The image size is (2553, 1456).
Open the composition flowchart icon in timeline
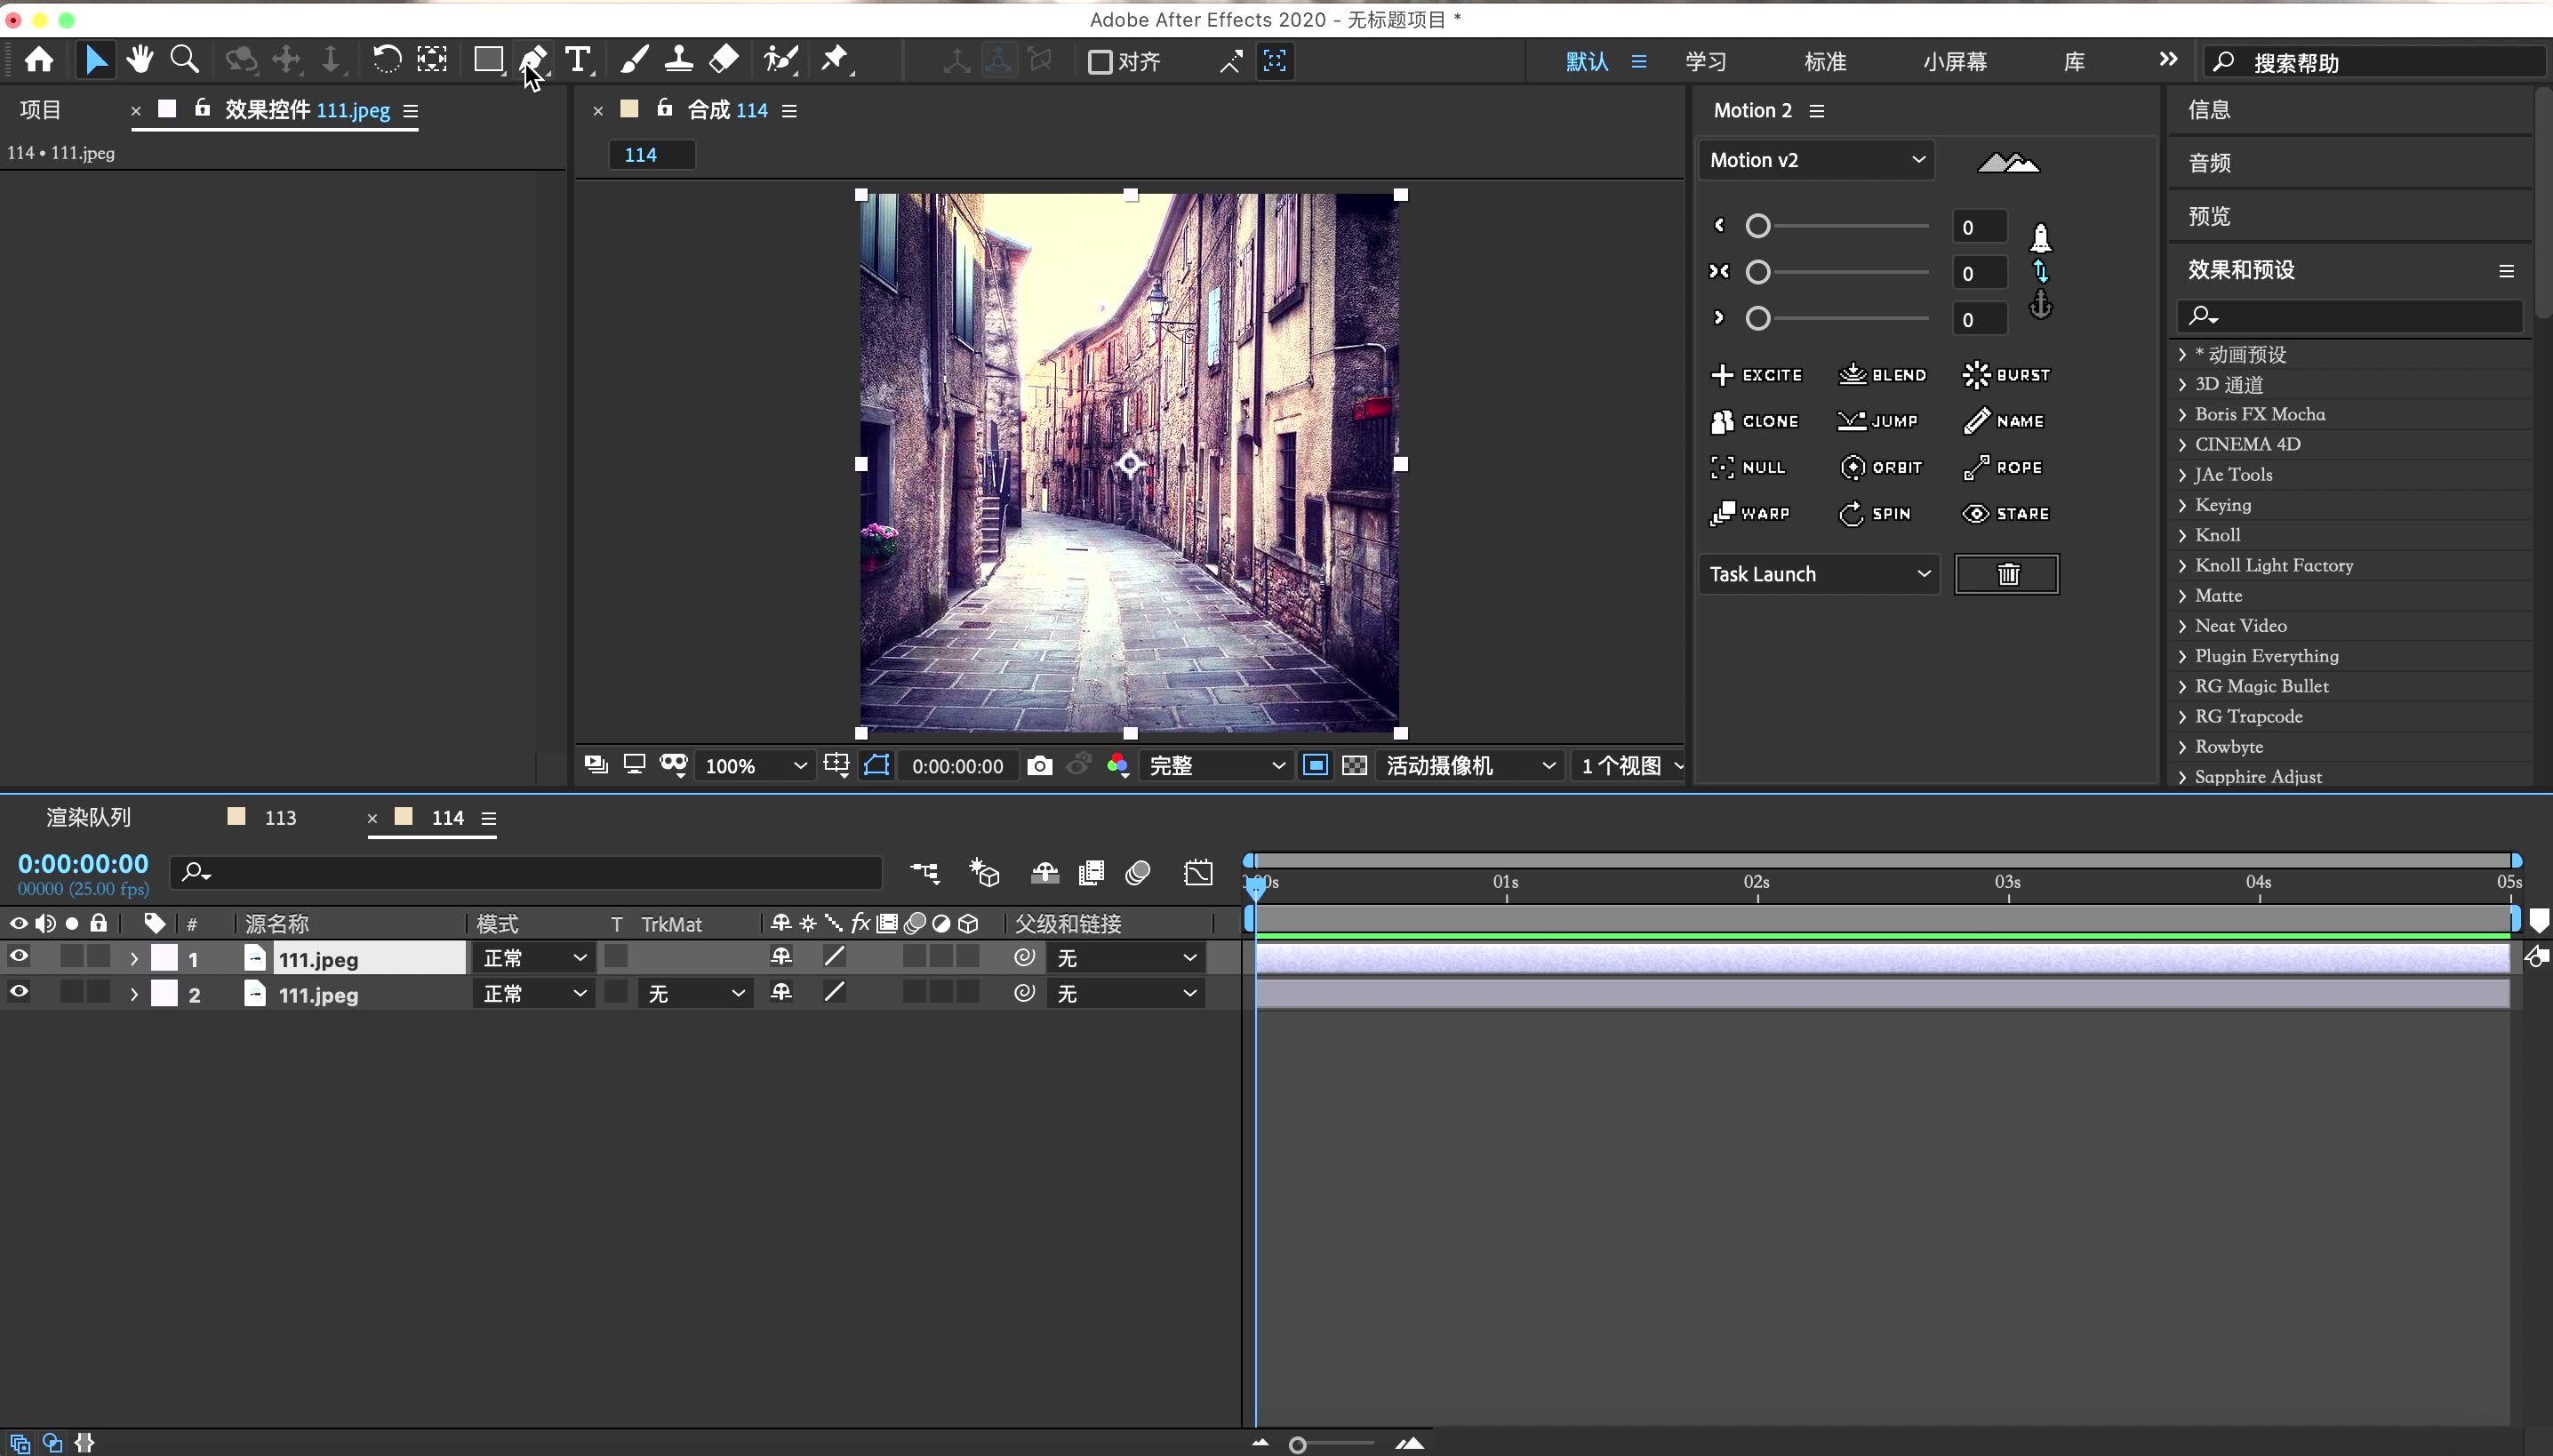tap(925, 873)
